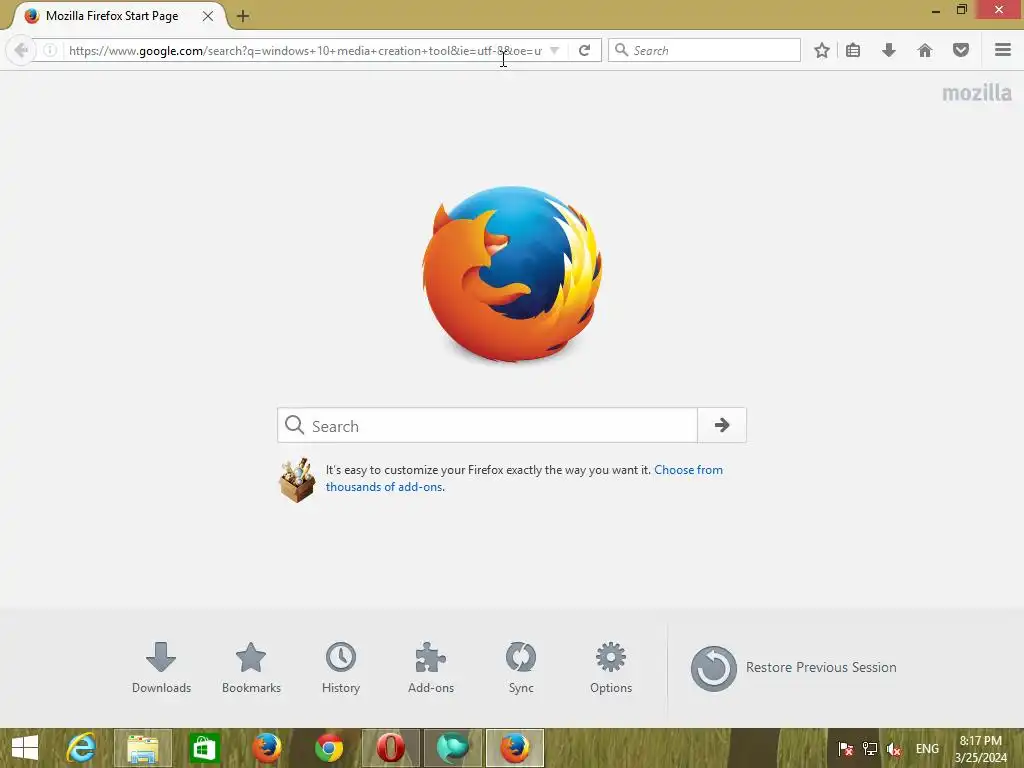Click the back arrow navigation button
This screenshot has width=1024, height=768.
click(x=21, y=50)
